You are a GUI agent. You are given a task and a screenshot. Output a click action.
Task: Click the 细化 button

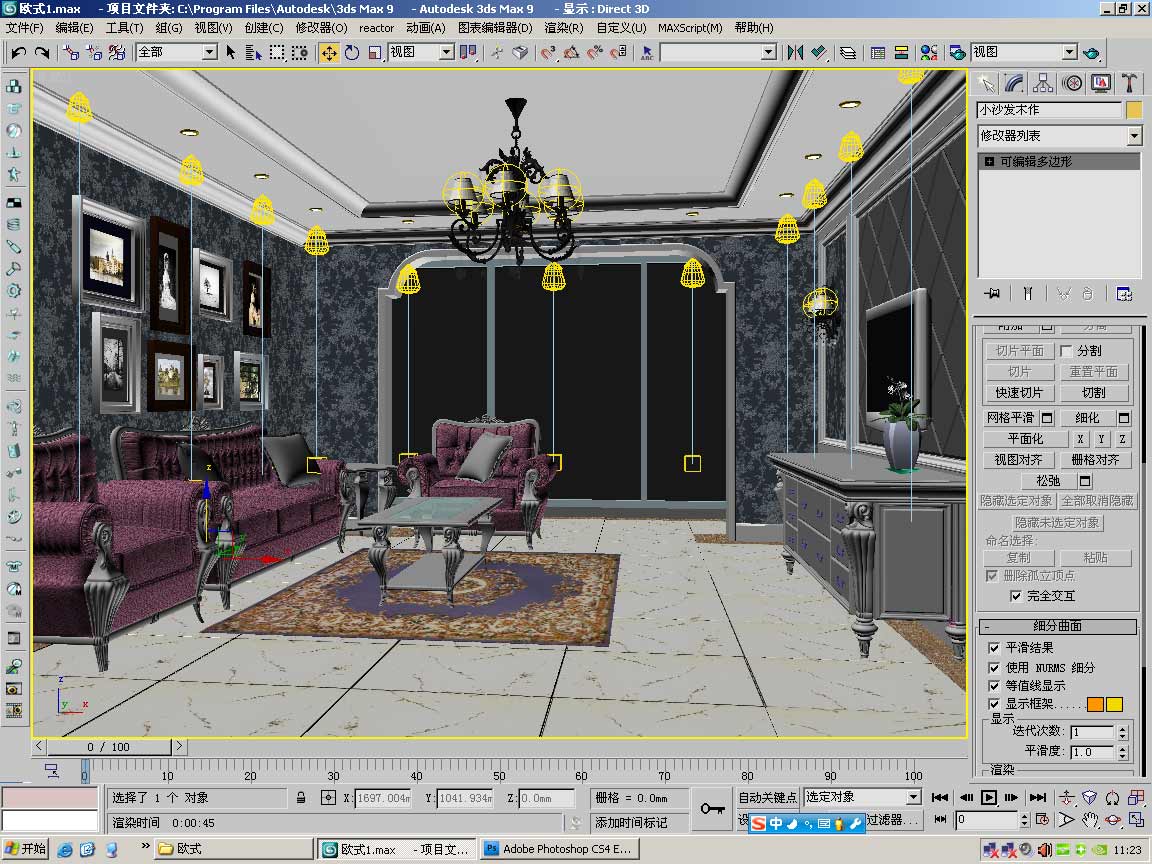(x=1087, y=418)
